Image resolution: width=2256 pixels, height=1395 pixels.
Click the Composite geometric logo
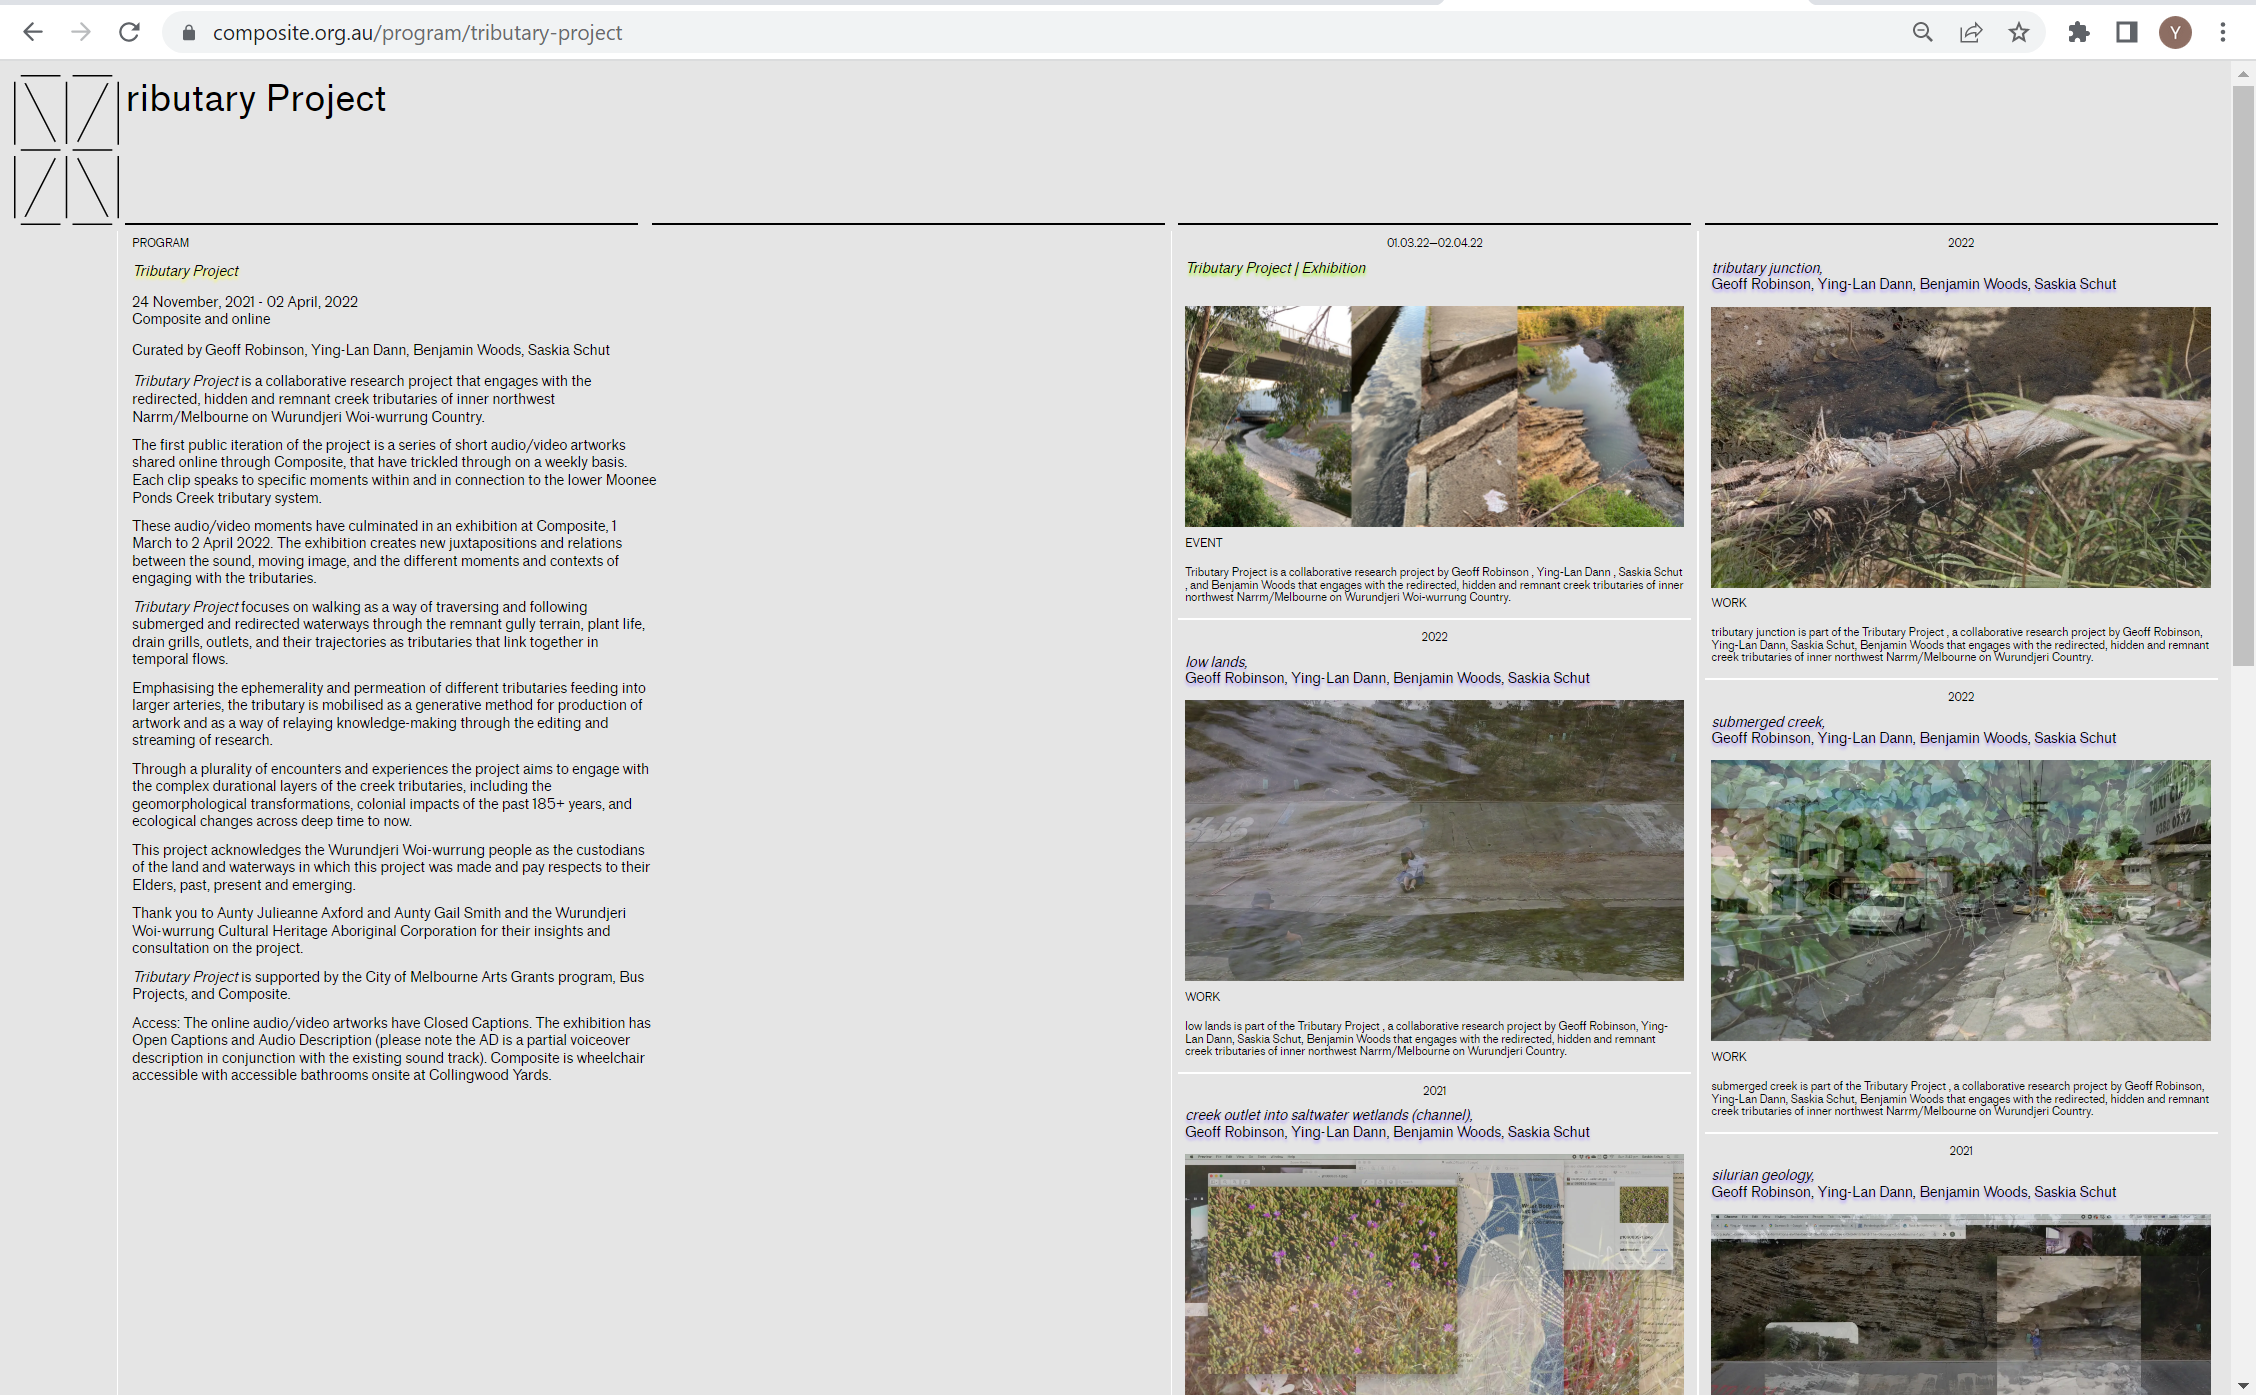[x=66, y=148]
